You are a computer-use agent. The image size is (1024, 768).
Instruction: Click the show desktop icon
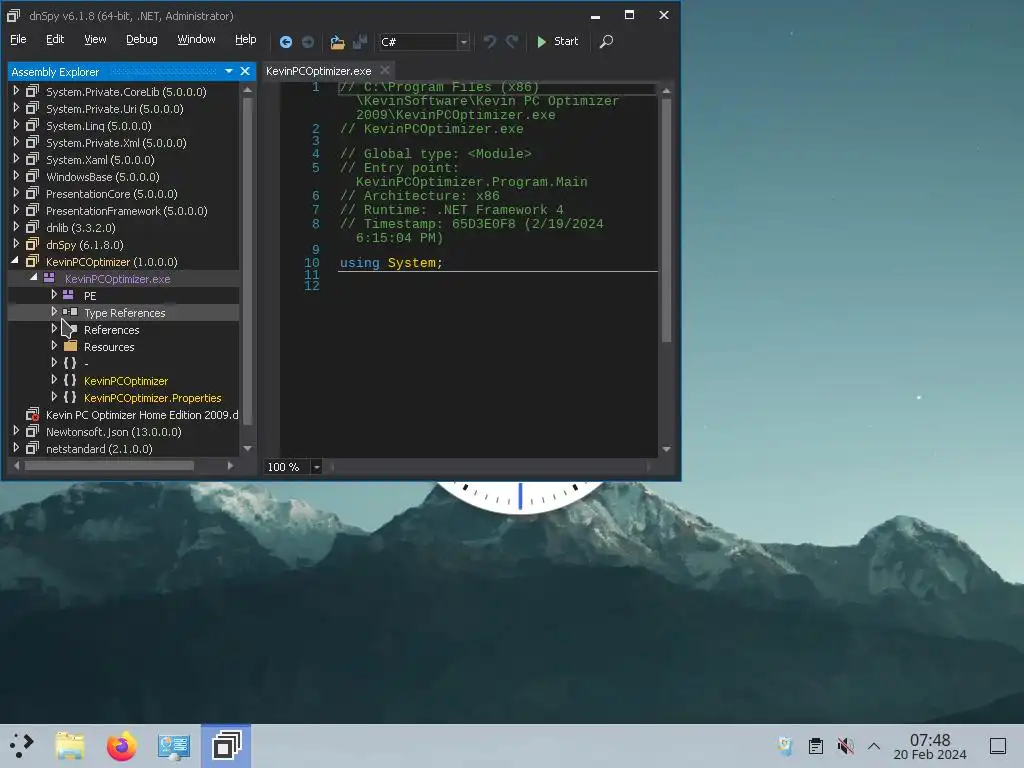[998, 746]
